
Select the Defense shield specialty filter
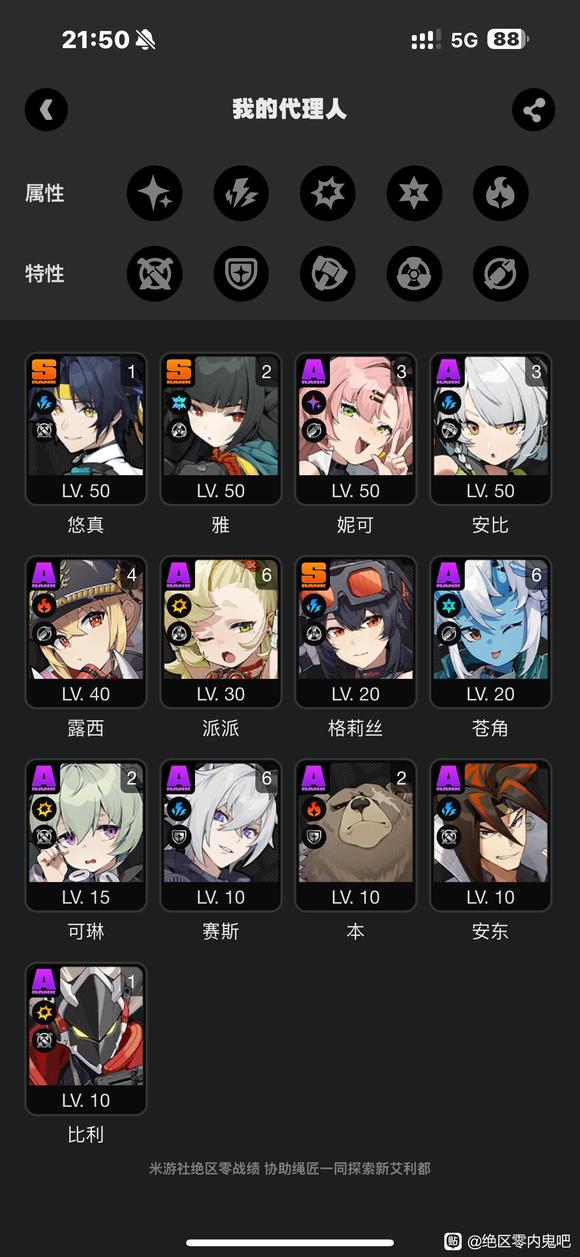click(241, 274)
